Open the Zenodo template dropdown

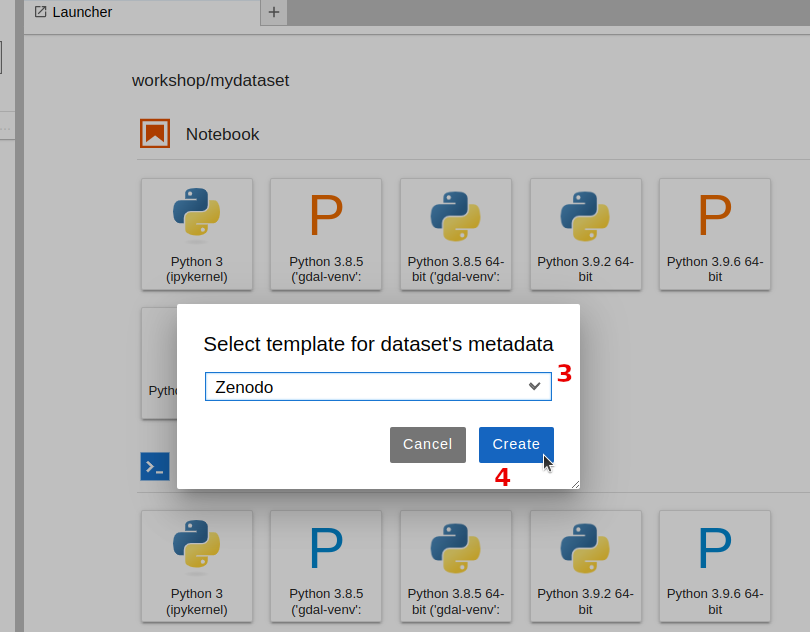tap(378, 387)
